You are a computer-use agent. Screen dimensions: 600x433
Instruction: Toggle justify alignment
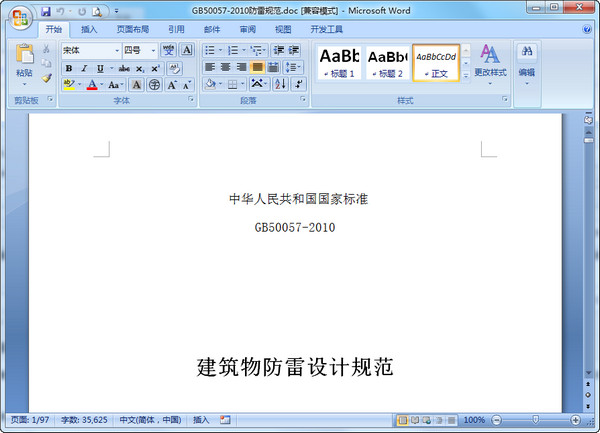point(258,68)
